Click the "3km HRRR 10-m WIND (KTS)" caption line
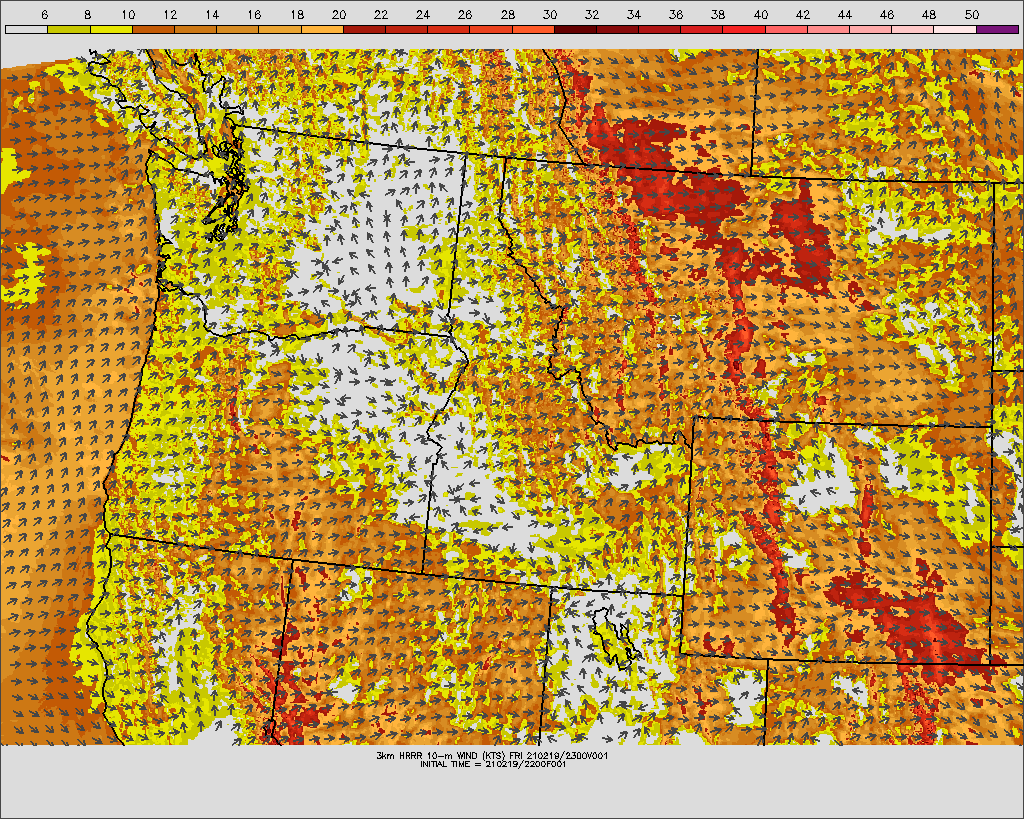Viewport: 1024px width, 819px height. (492, 756)
